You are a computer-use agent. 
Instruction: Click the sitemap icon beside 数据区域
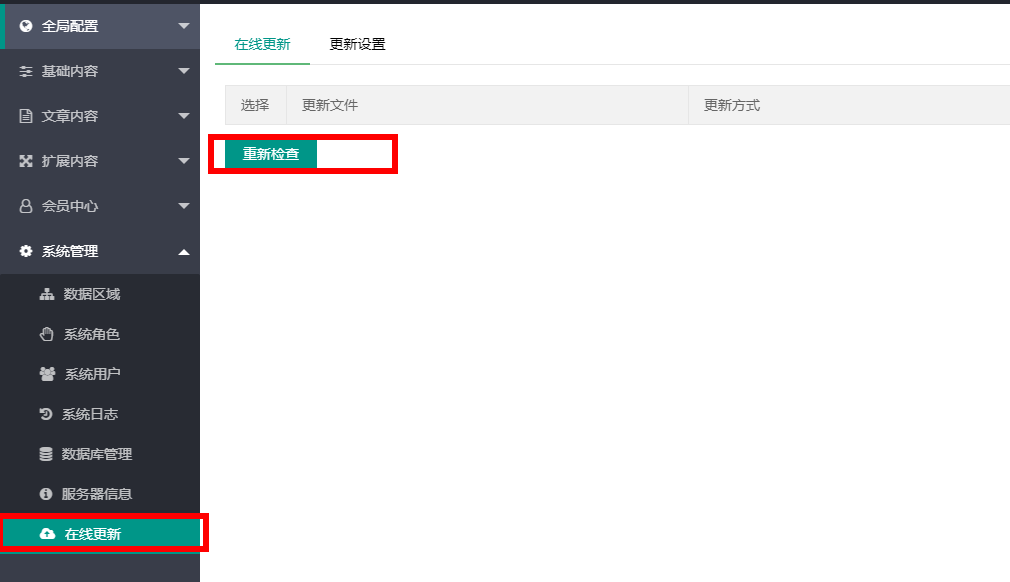pyautogui.click(x=47, y=294)
